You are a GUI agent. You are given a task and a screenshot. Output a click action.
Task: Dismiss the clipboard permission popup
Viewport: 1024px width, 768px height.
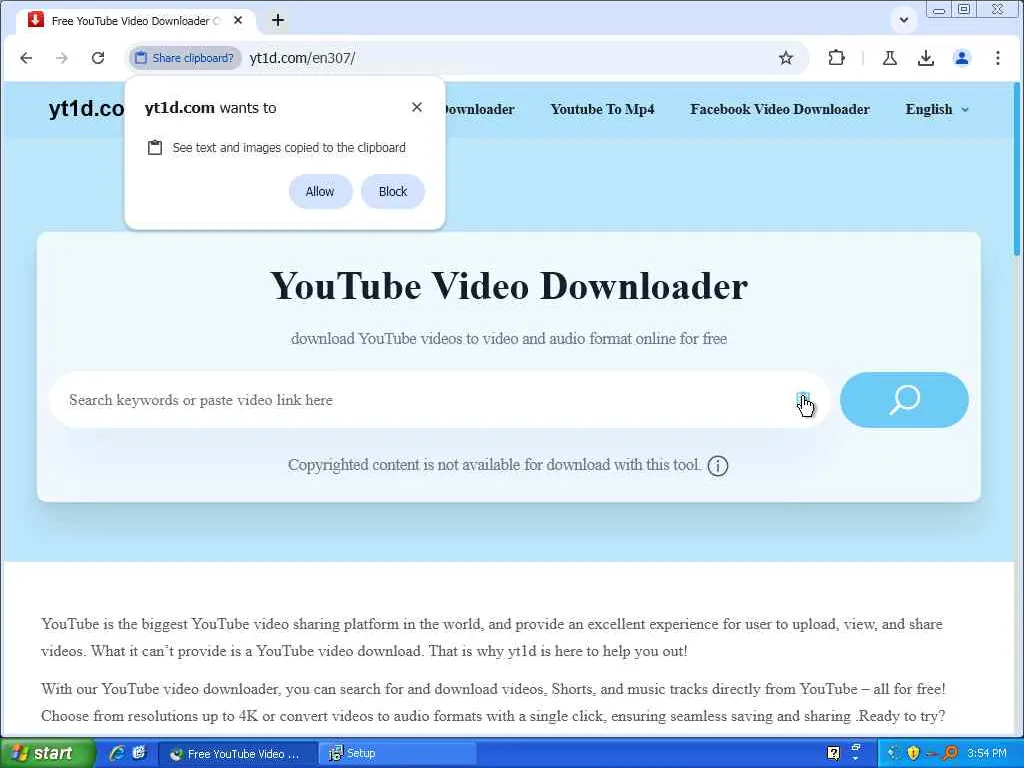[417, 107]
